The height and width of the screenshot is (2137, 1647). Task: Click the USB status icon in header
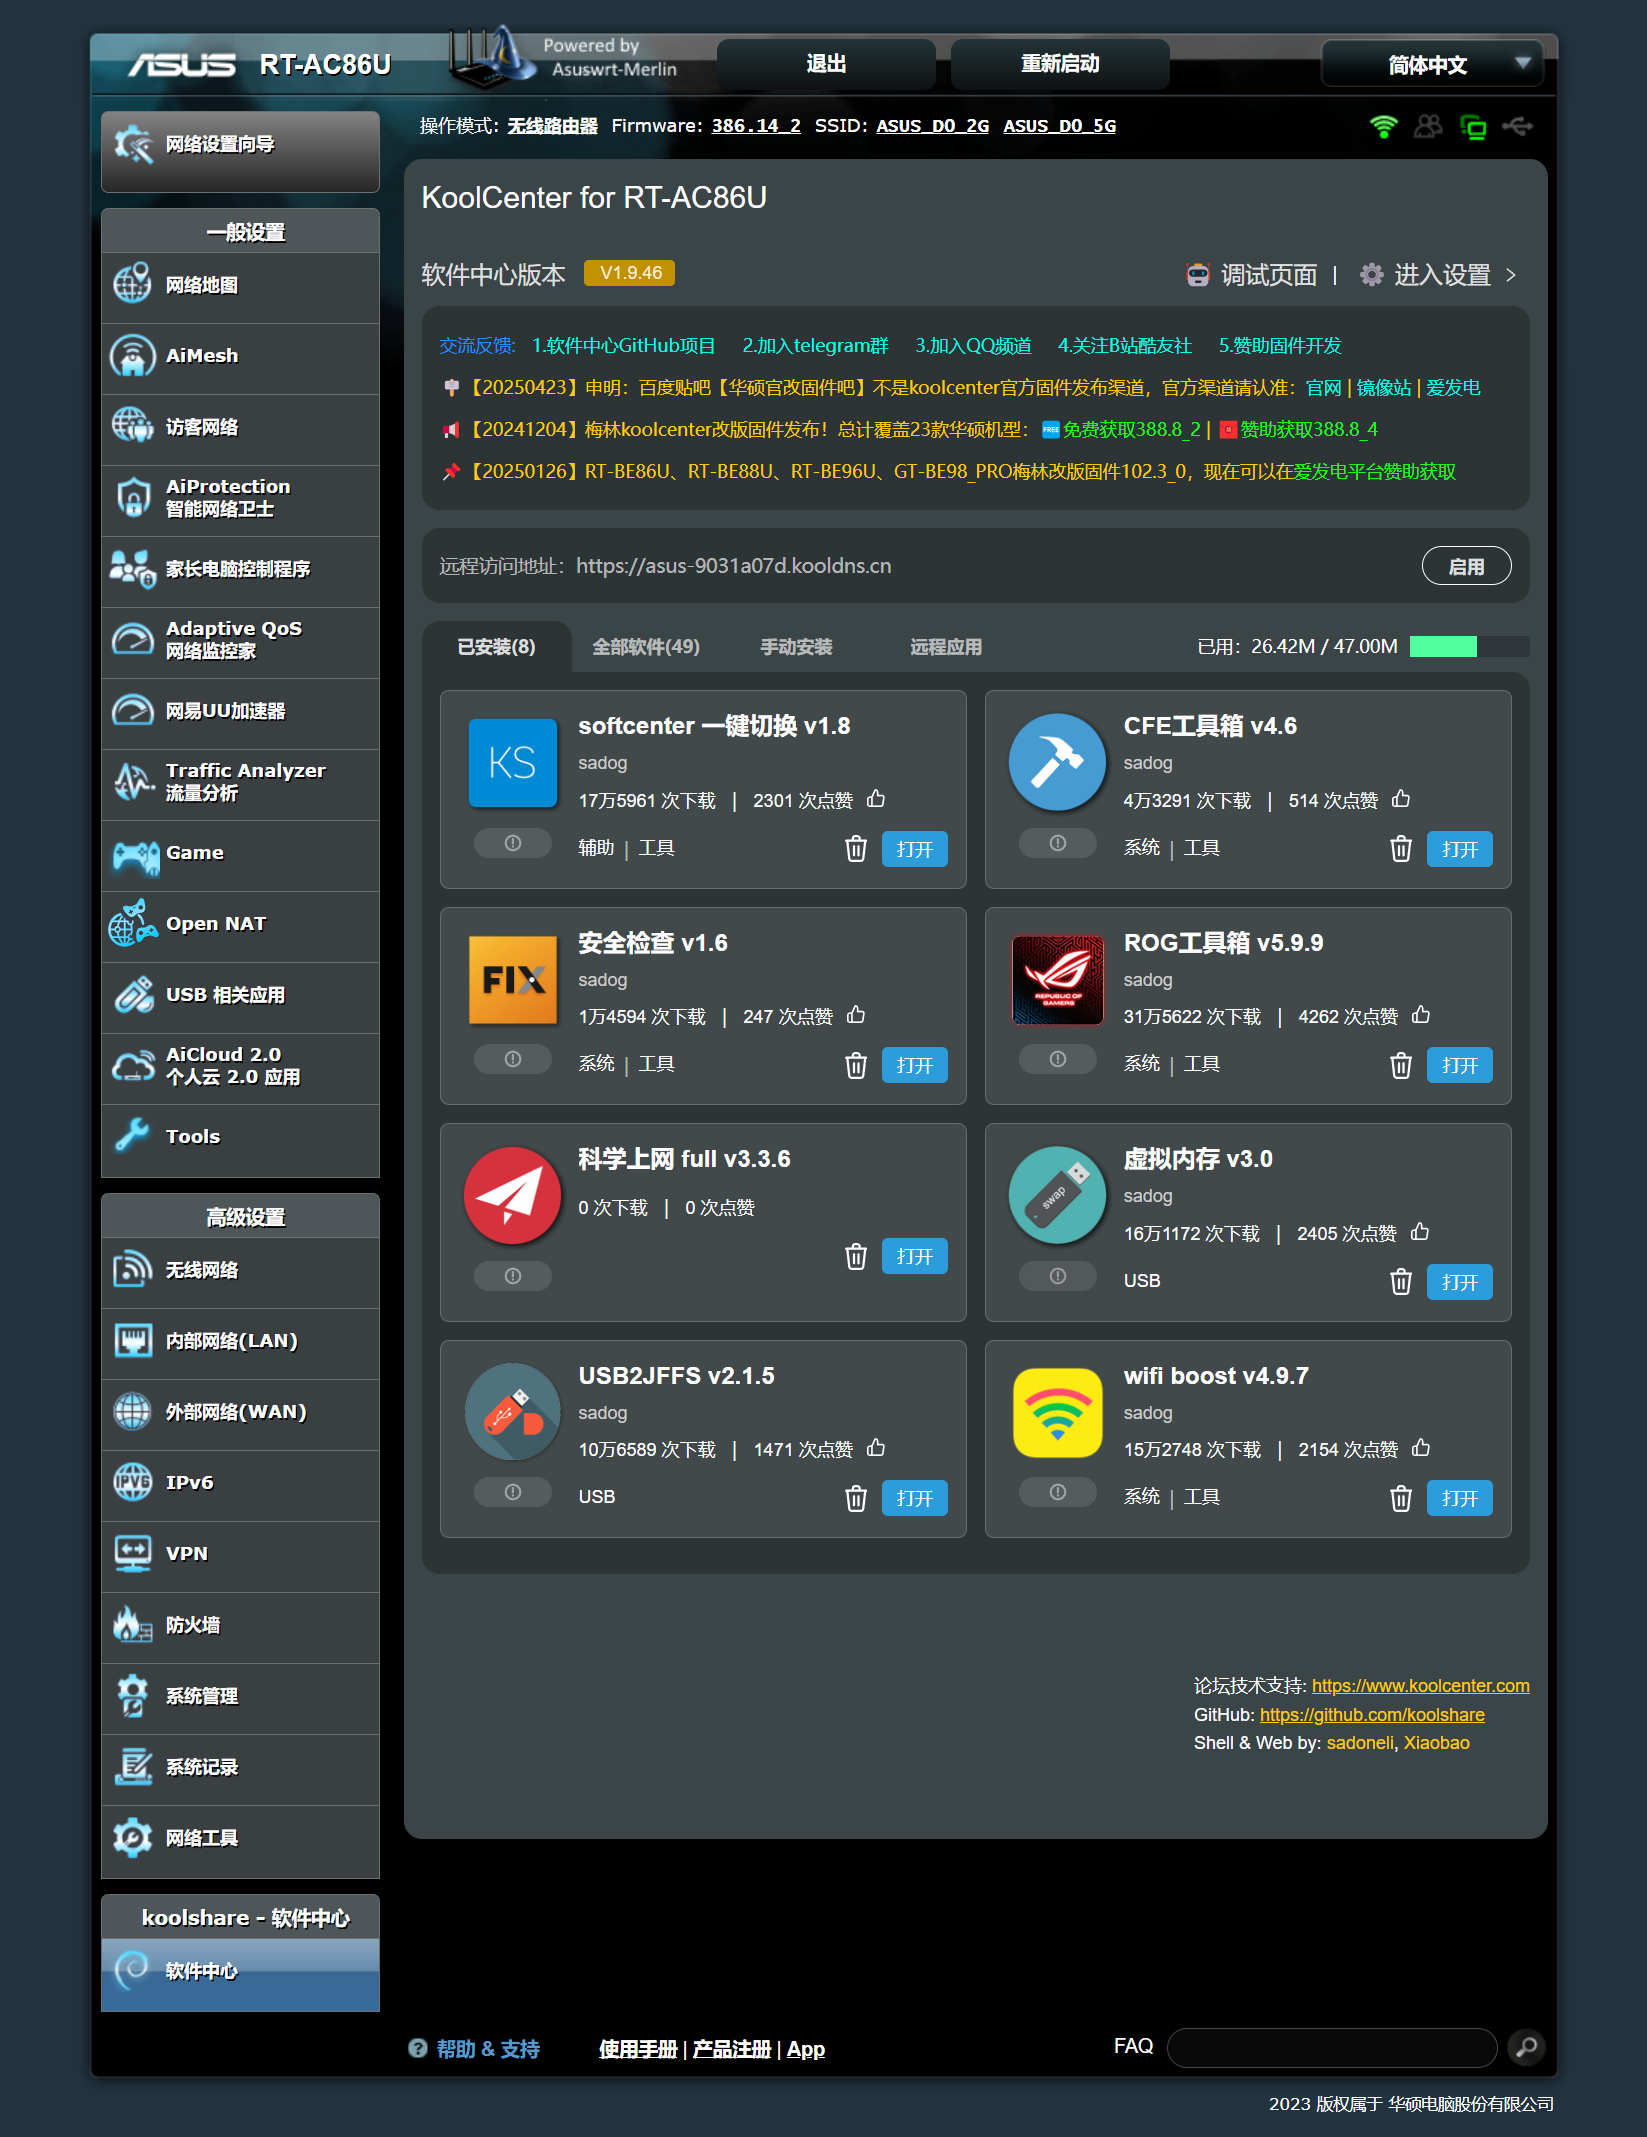pos(1517,126)
